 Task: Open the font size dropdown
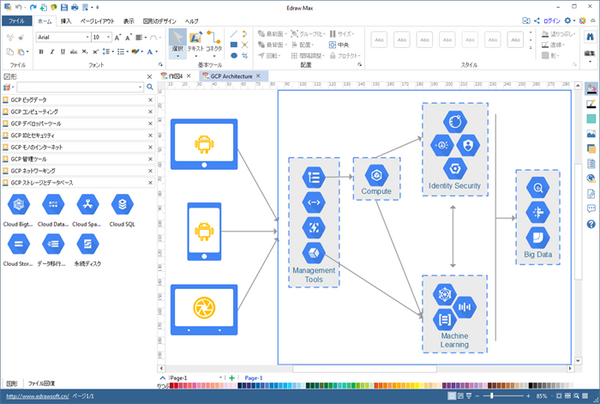pos(109,37)
